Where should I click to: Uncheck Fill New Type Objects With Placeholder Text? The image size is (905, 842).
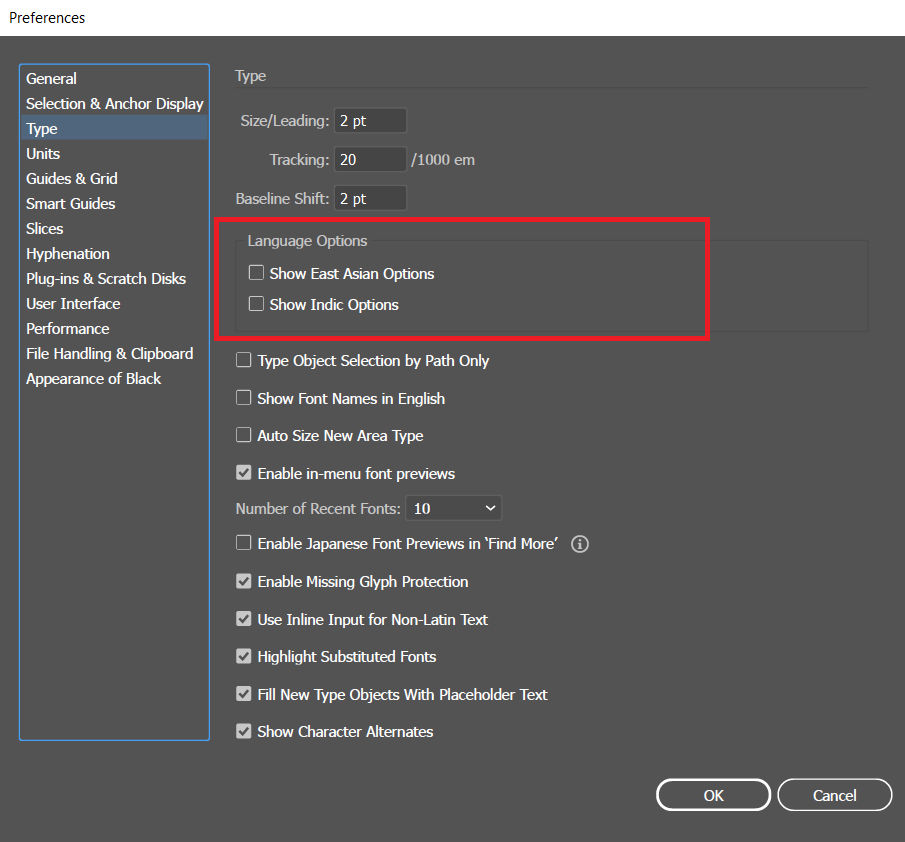point(243,694)
